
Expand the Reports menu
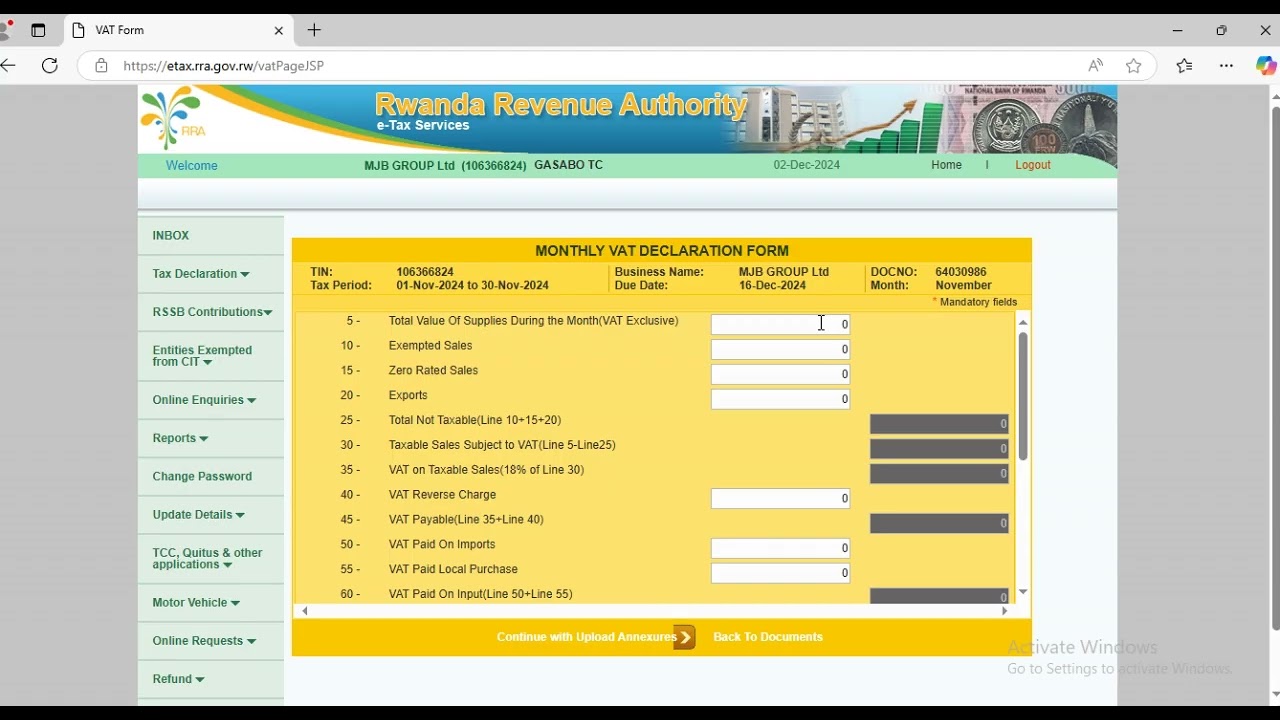[x=211, y=438]
